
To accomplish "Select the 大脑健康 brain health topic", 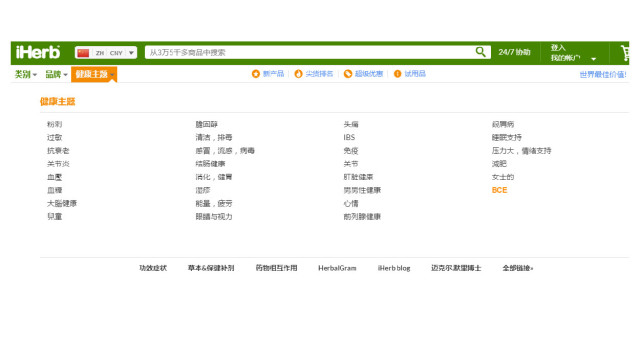I will pyautogui.click(x=62, y=203).
